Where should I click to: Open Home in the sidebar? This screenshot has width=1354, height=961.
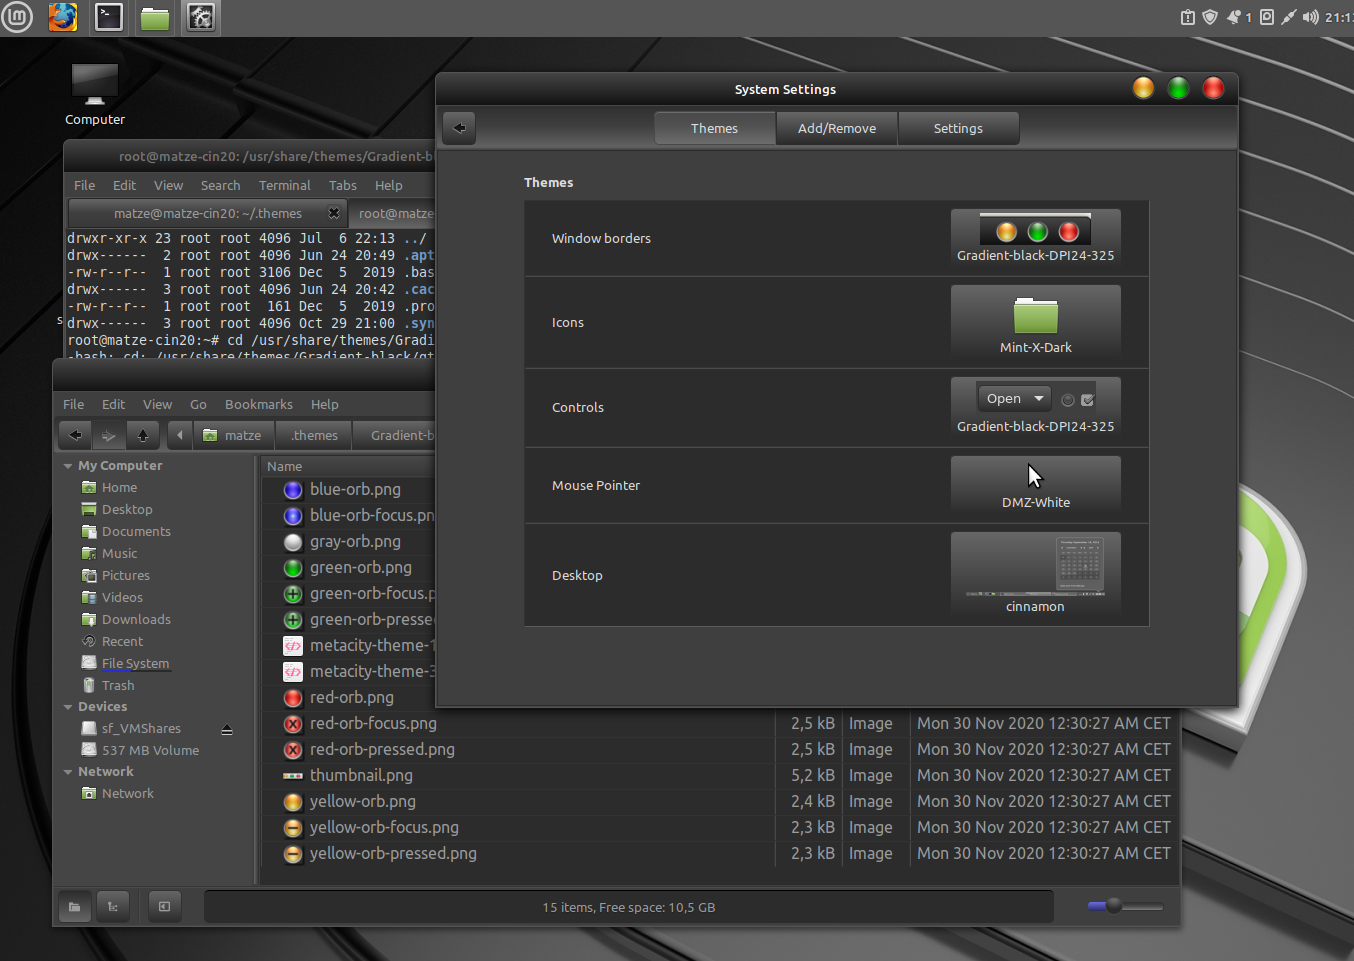119,488
